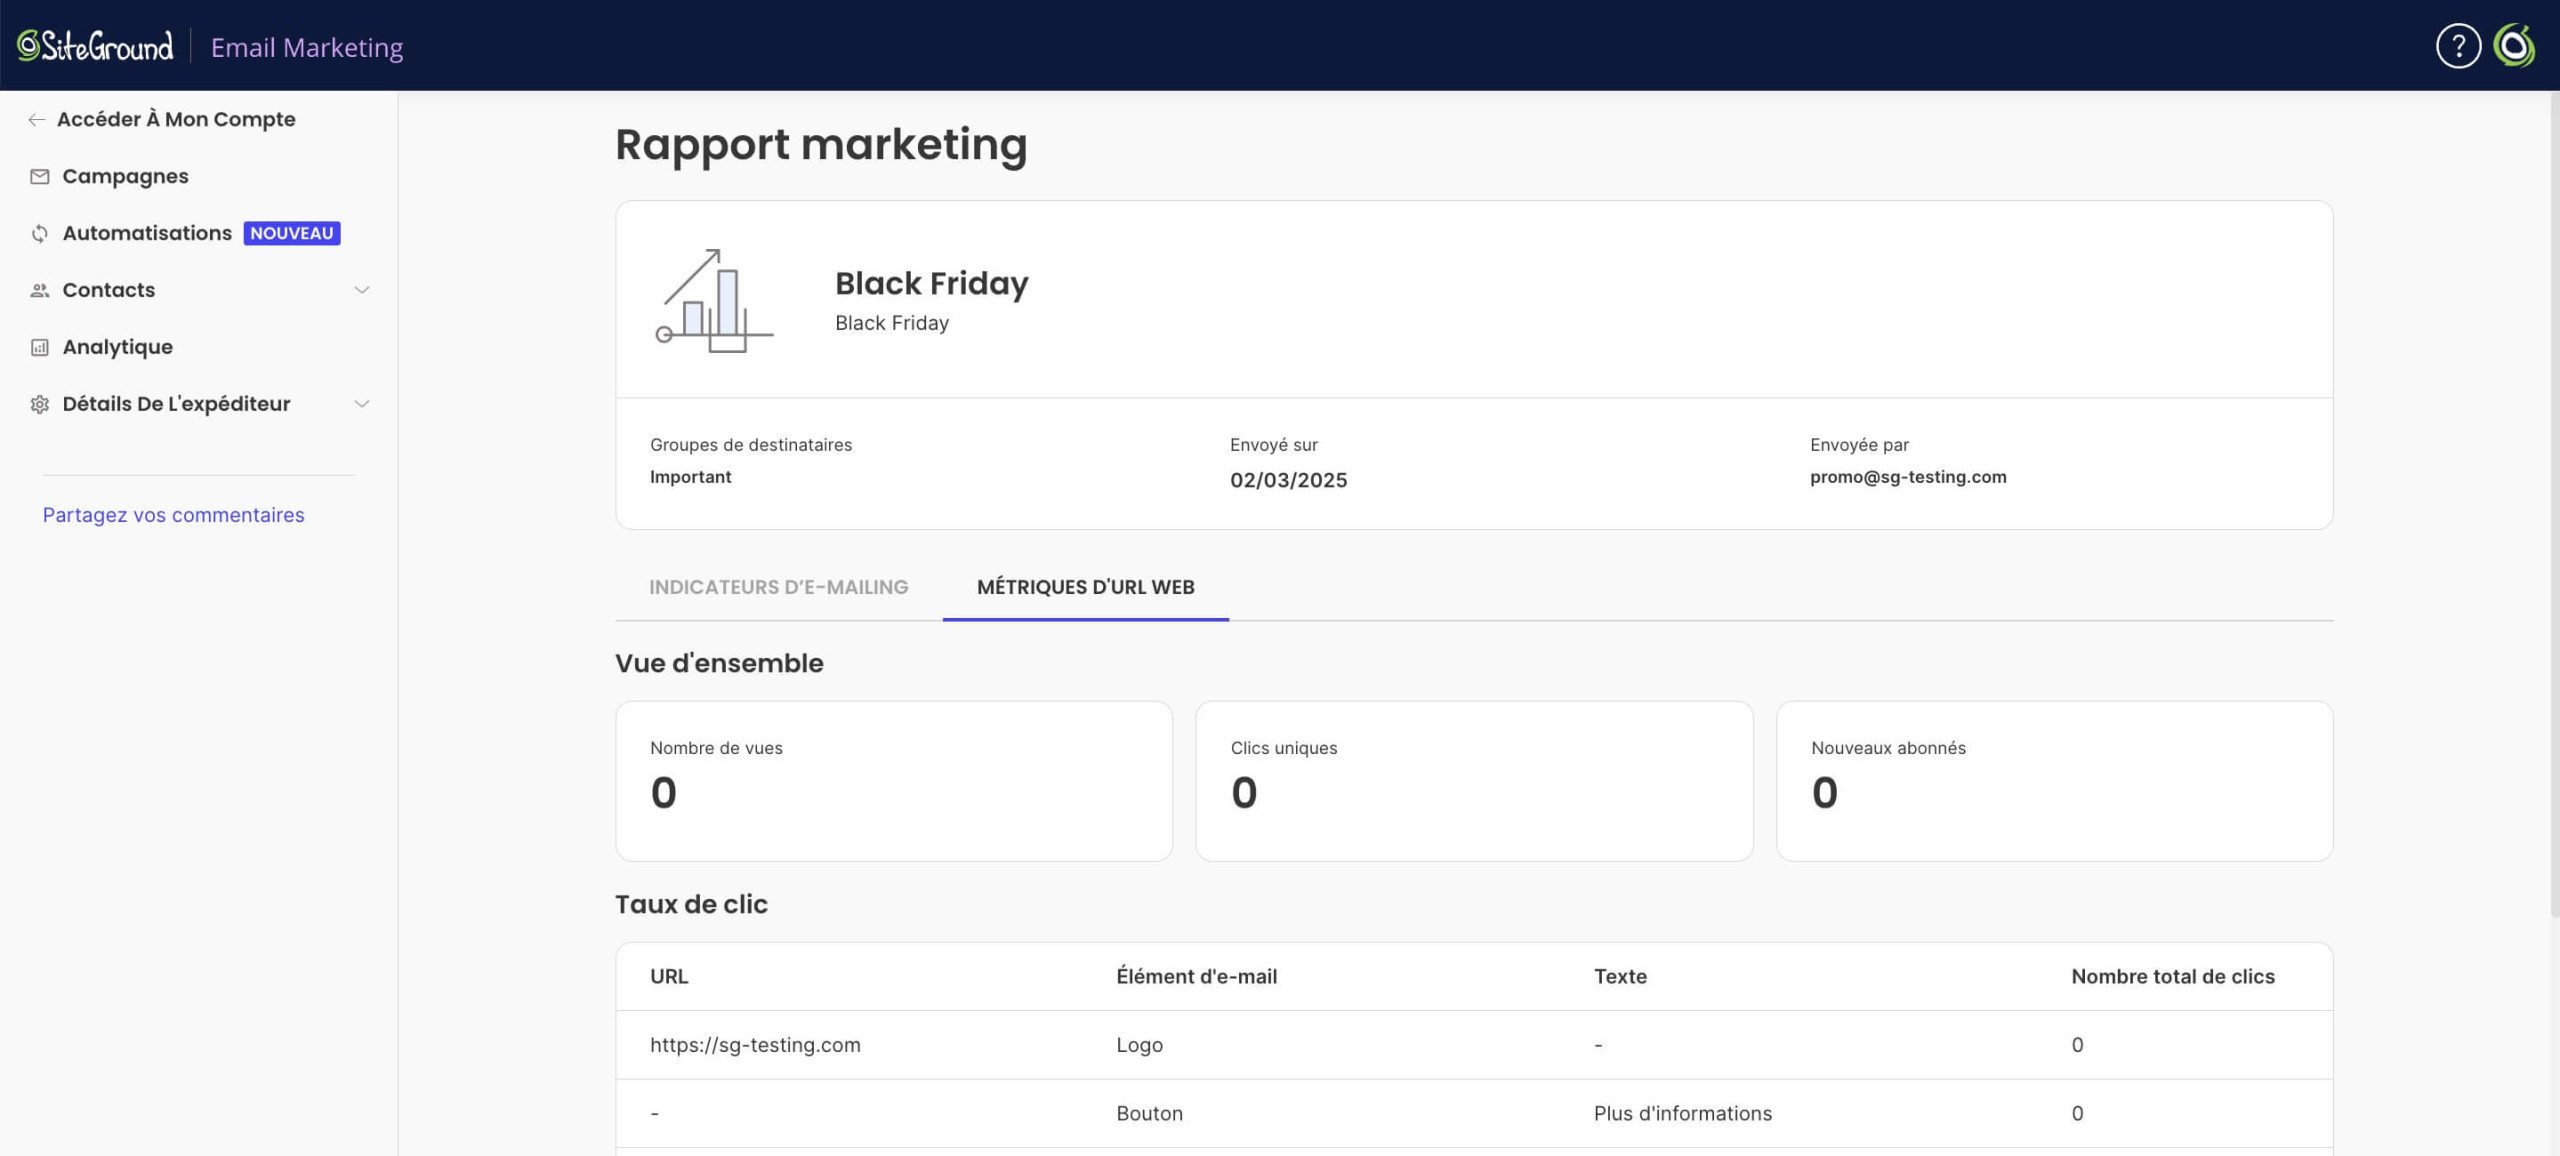Open Automatisations in the sidebar
2560x1156 pixels.
tap(147, 233)
